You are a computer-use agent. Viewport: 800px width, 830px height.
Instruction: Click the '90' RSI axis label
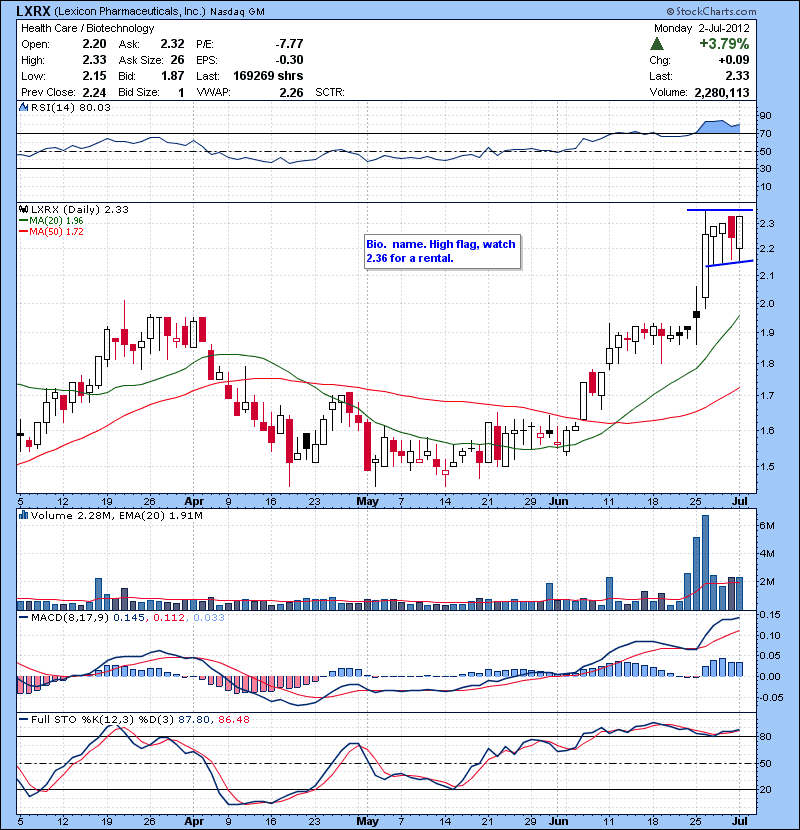point(766,115)
